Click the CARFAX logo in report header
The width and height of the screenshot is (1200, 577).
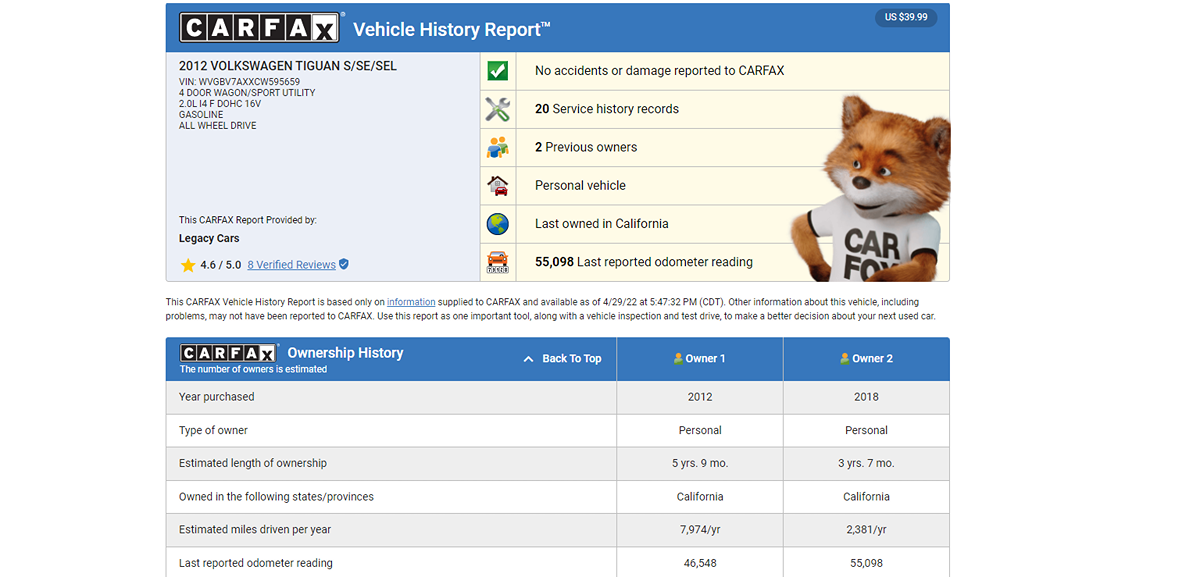coord(260,28)
